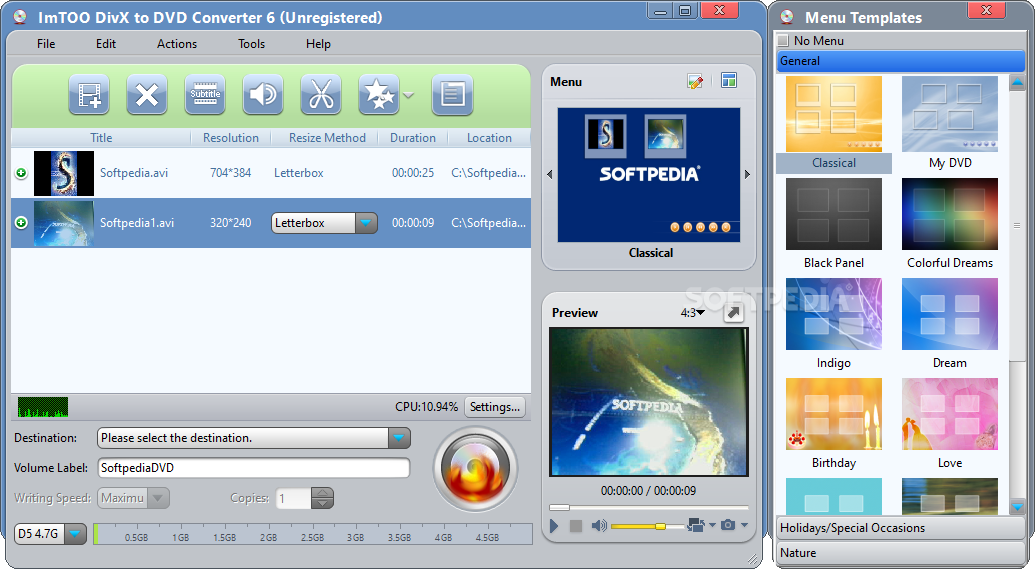
Task: Stop the preview playback
Action: 576,525
